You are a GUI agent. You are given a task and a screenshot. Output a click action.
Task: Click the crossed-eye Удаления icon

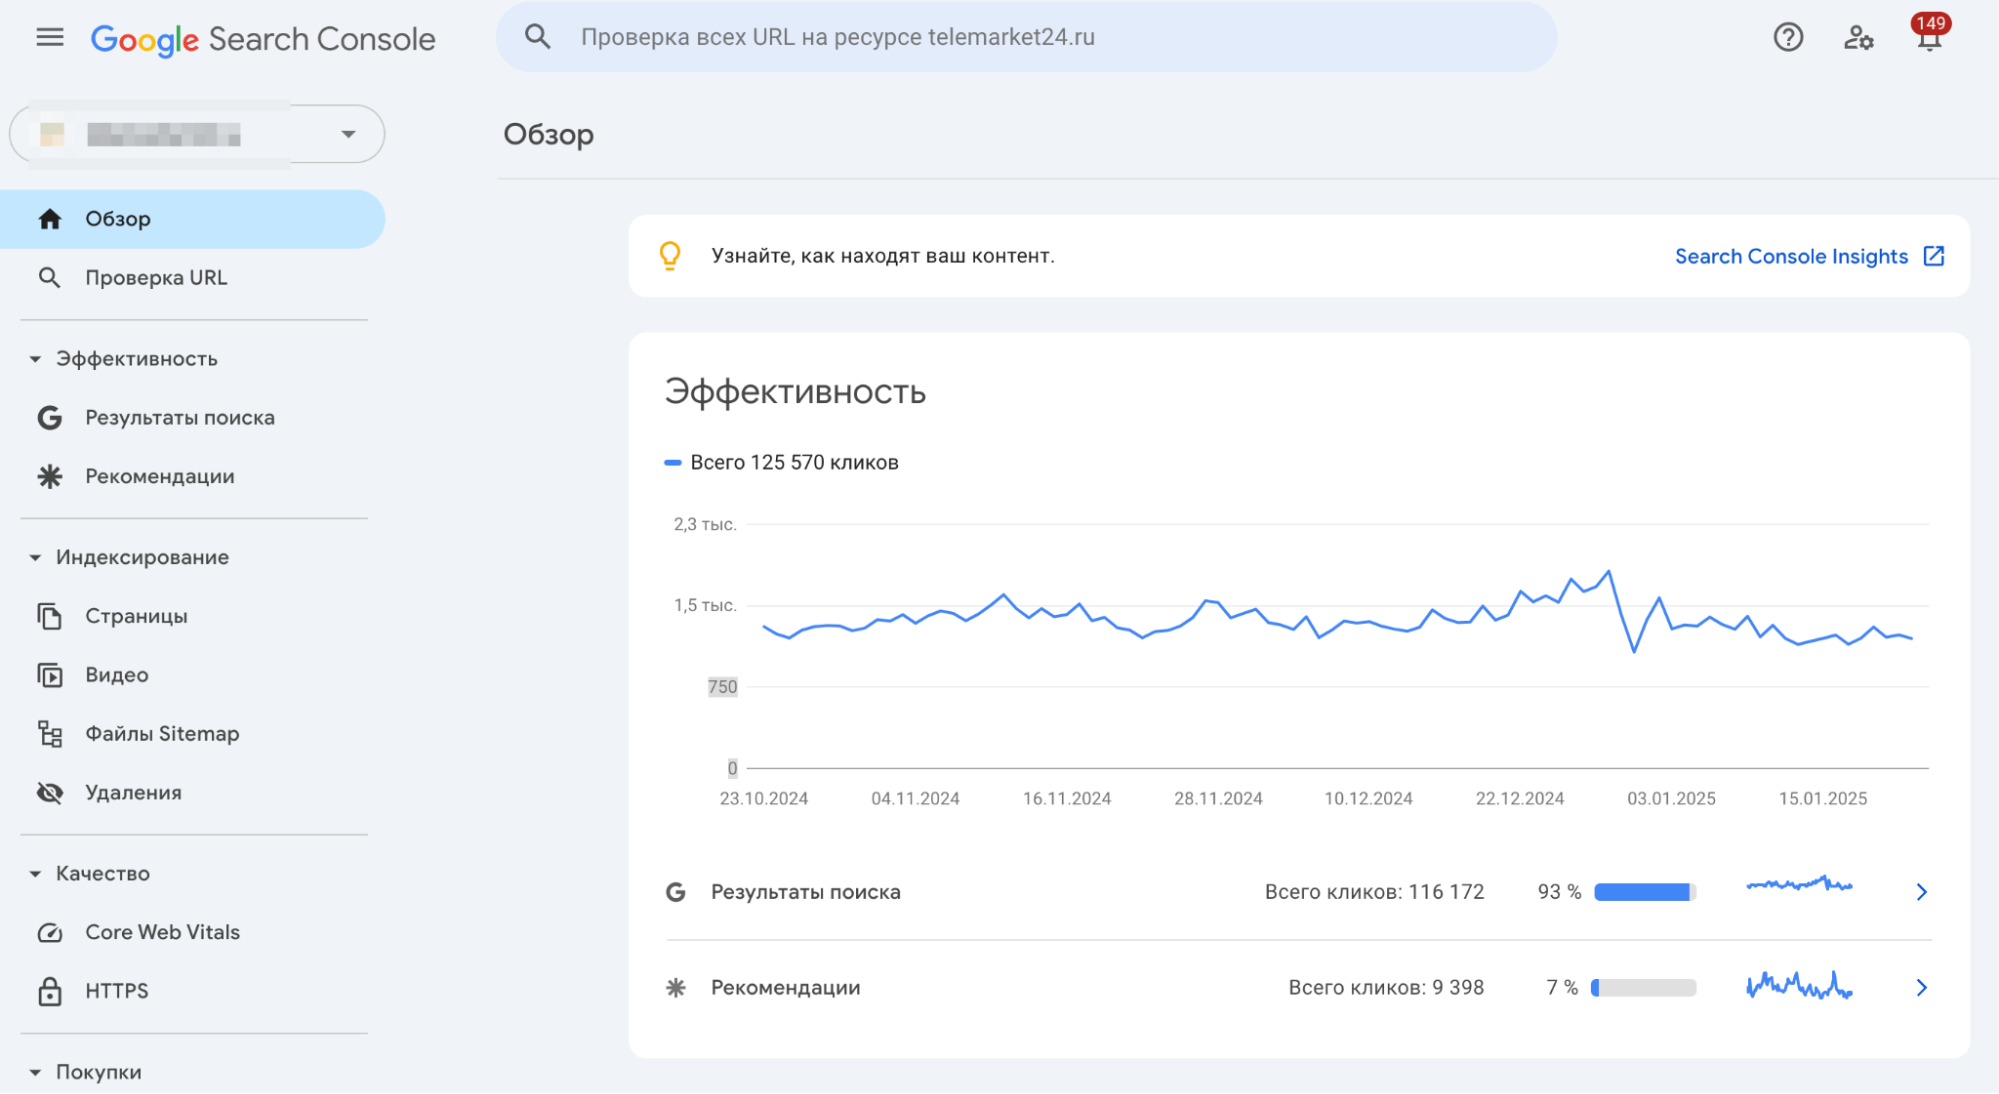coord(50,793)
